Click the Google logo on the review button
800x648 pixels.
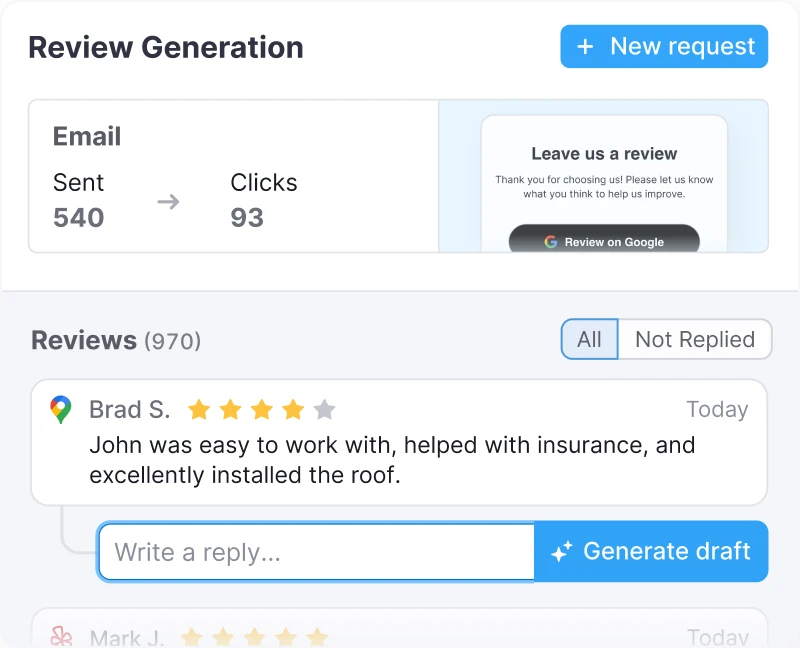(550, 242)
